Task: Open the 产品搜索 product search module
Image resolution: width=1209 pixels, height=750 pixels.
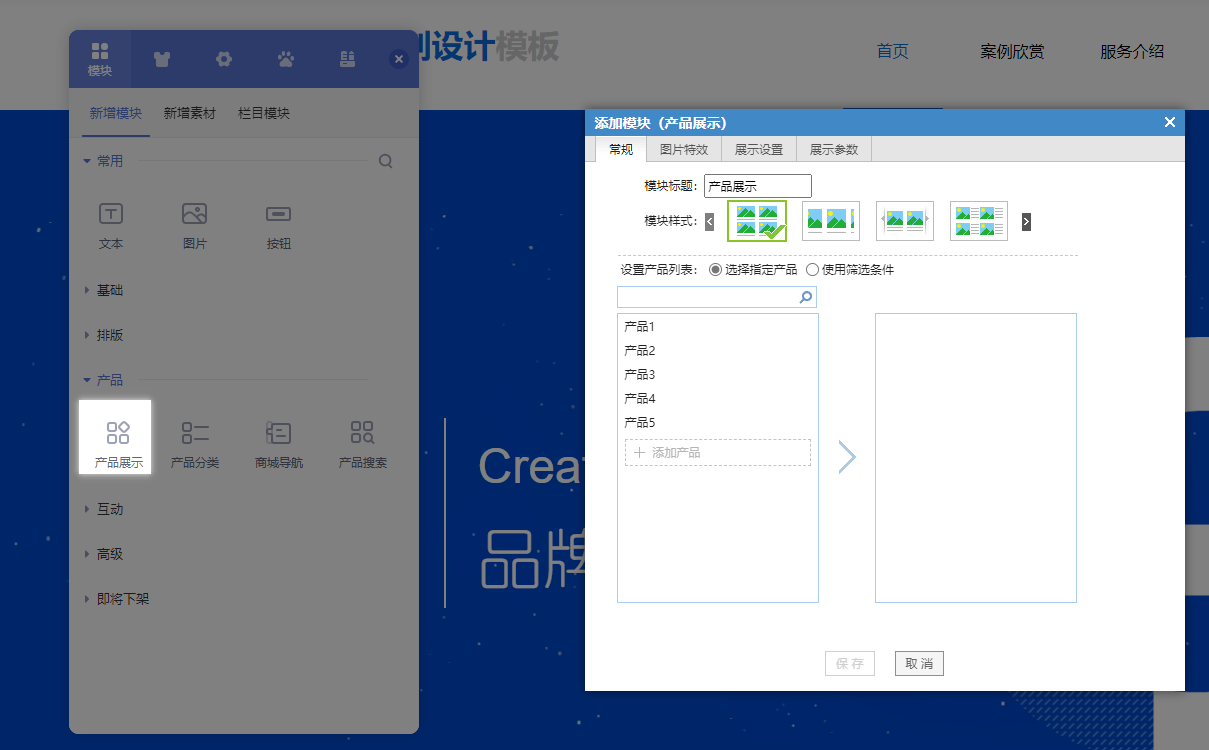Action: pos(362,437)
